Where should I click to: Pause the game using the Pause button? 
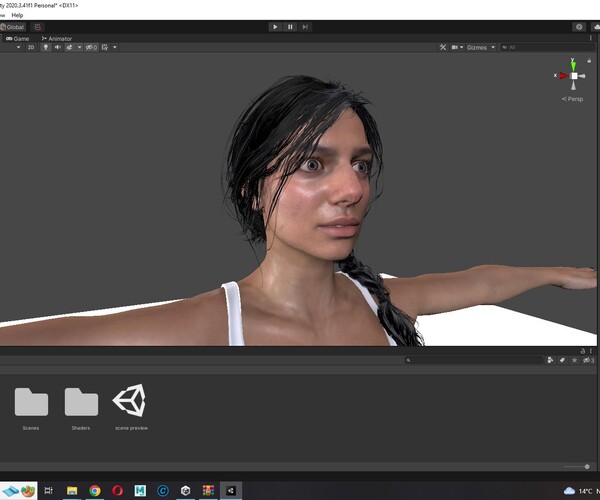click(x=290, y=27)
